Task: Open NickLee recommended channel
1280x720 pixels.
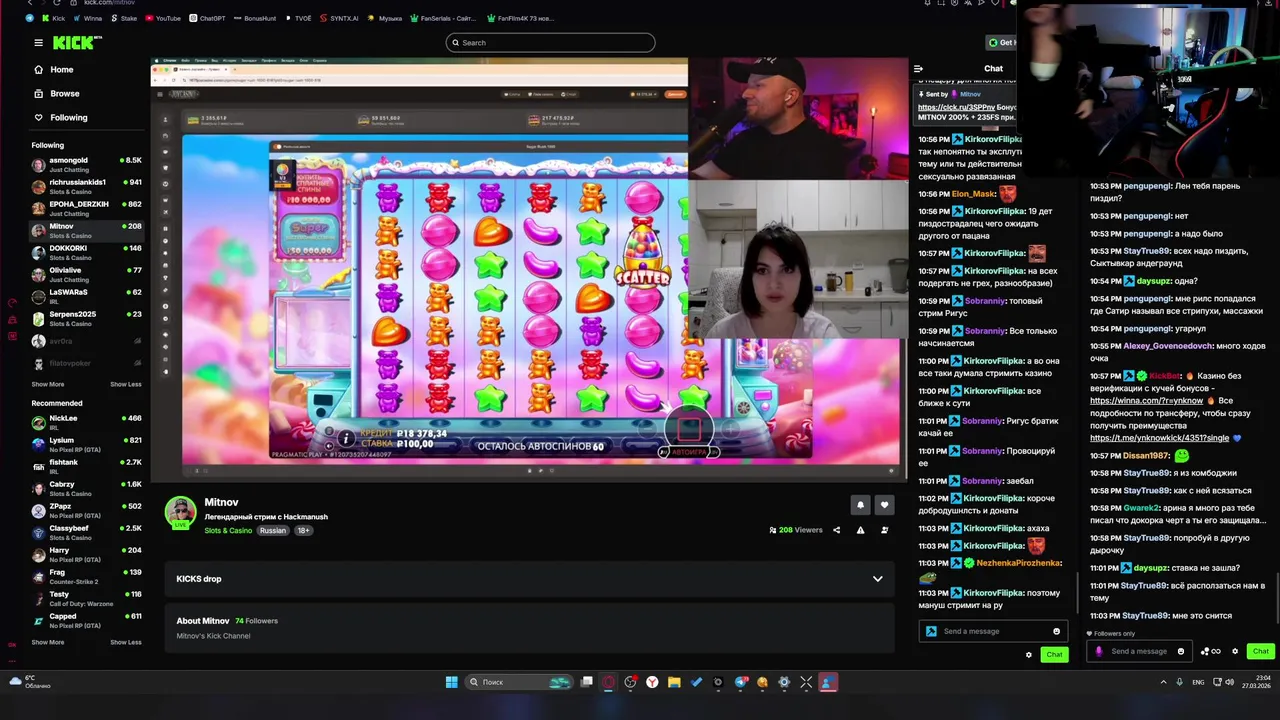Action: 86,422
